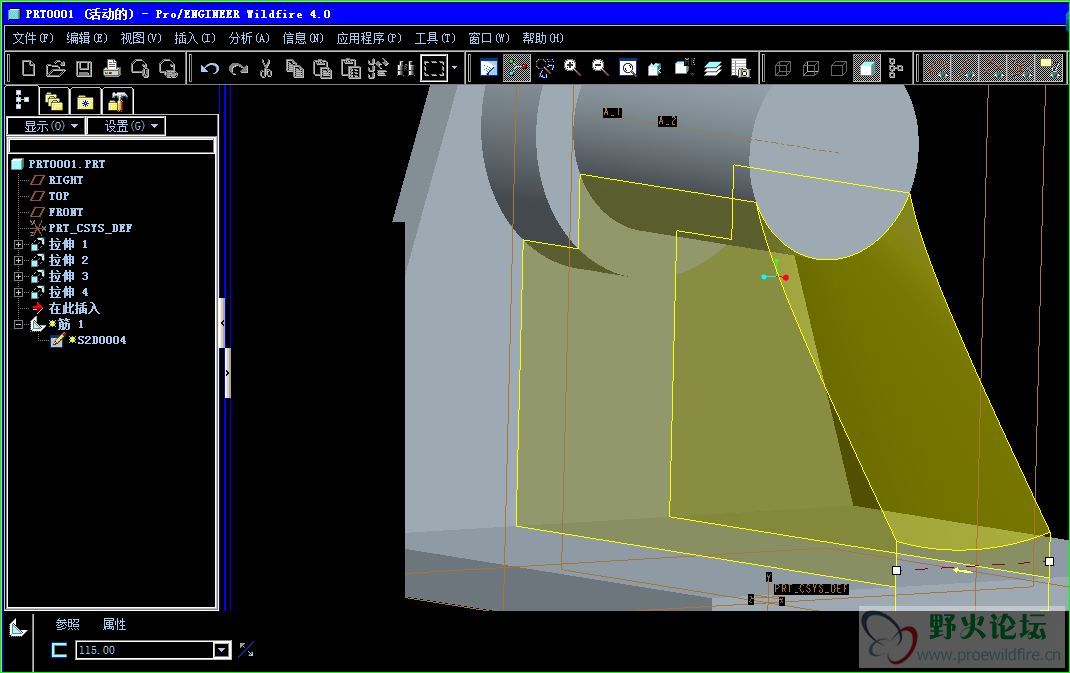Viewport: 1070px width, 673px height.
Task: Switch to Wireframe display mode
Action: [x=783, y=68]
